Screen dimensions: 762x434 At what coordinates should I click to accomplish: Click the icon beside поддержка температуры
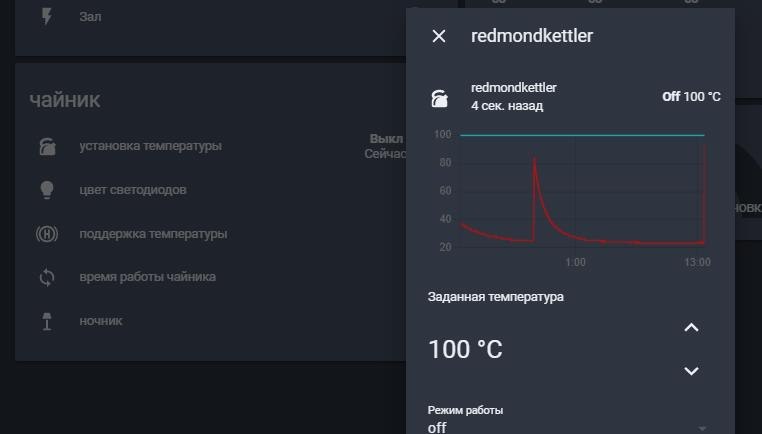point(47,234)
